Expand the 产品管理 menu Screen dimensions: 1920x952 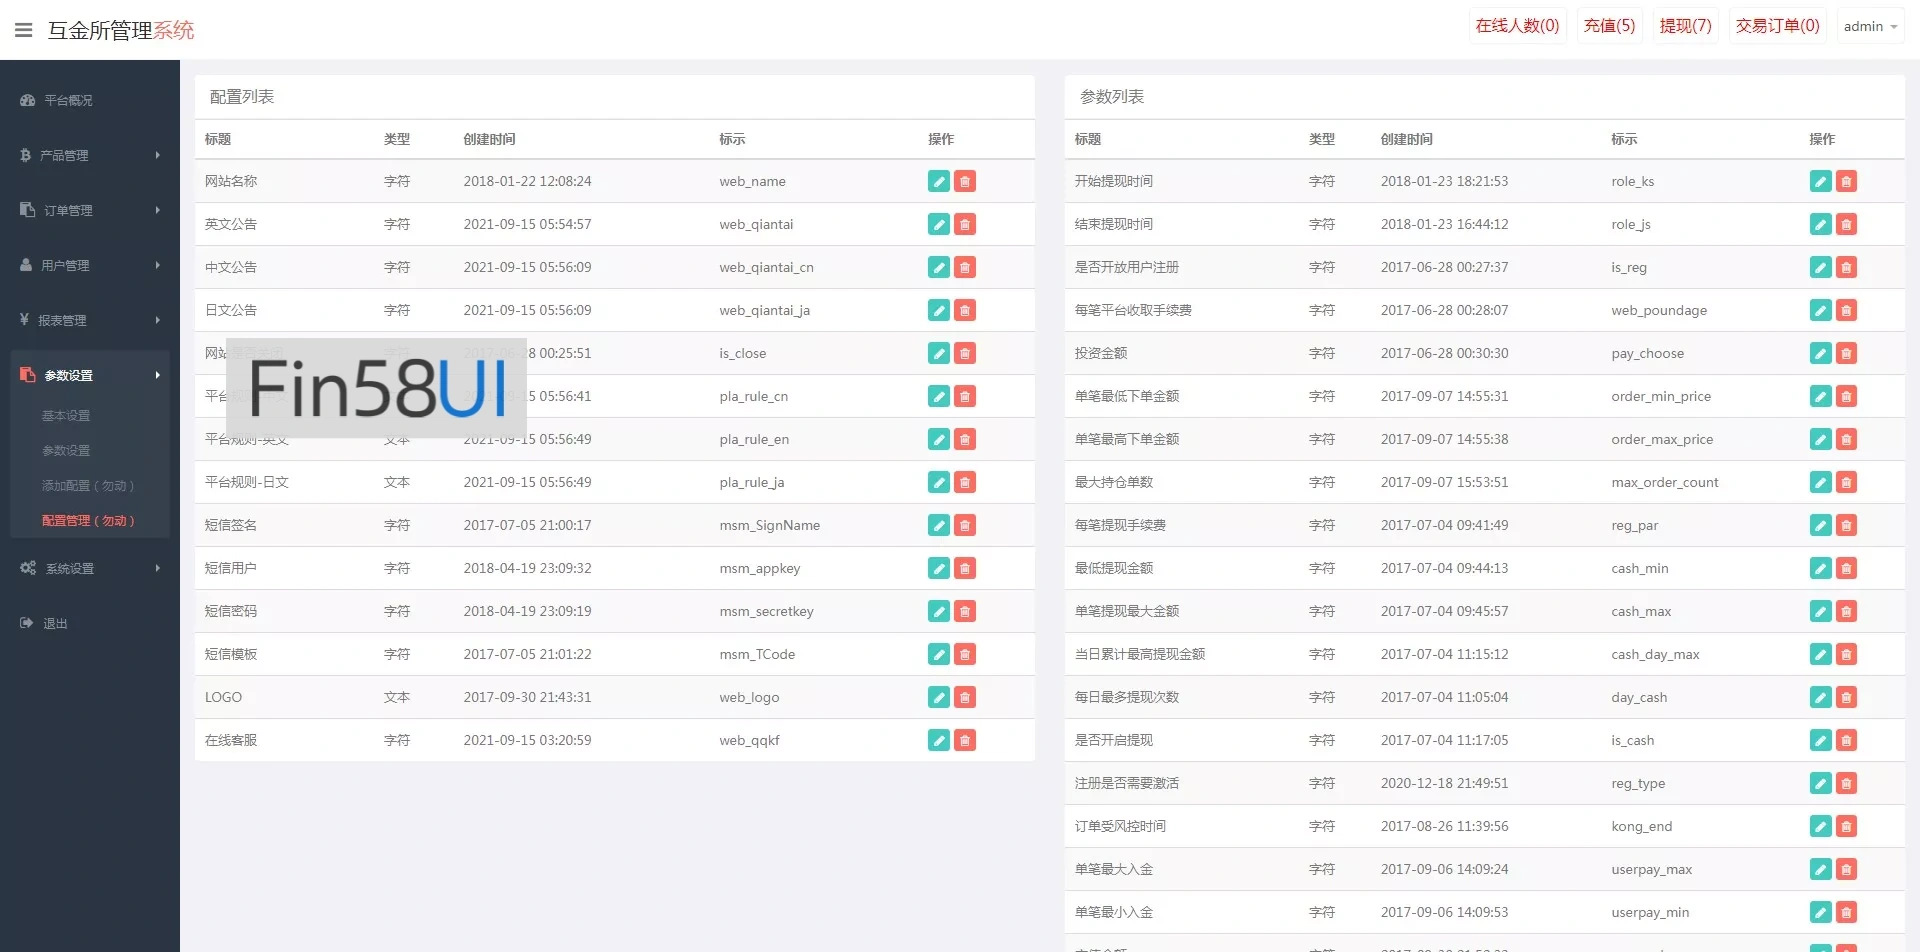tap(88, 155)
